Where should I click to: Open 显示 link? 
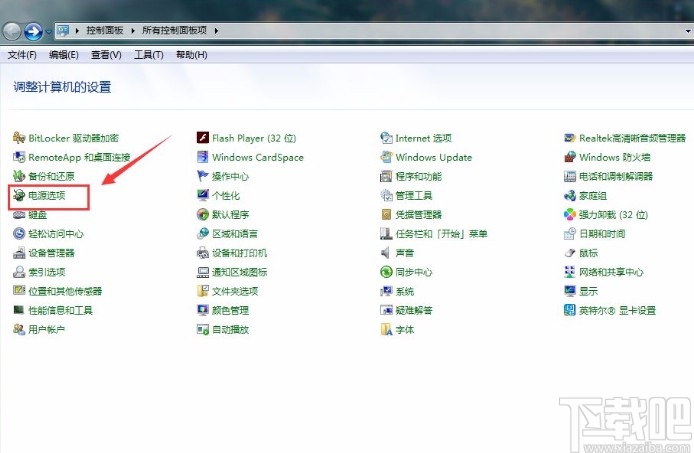tap(588, 291)
